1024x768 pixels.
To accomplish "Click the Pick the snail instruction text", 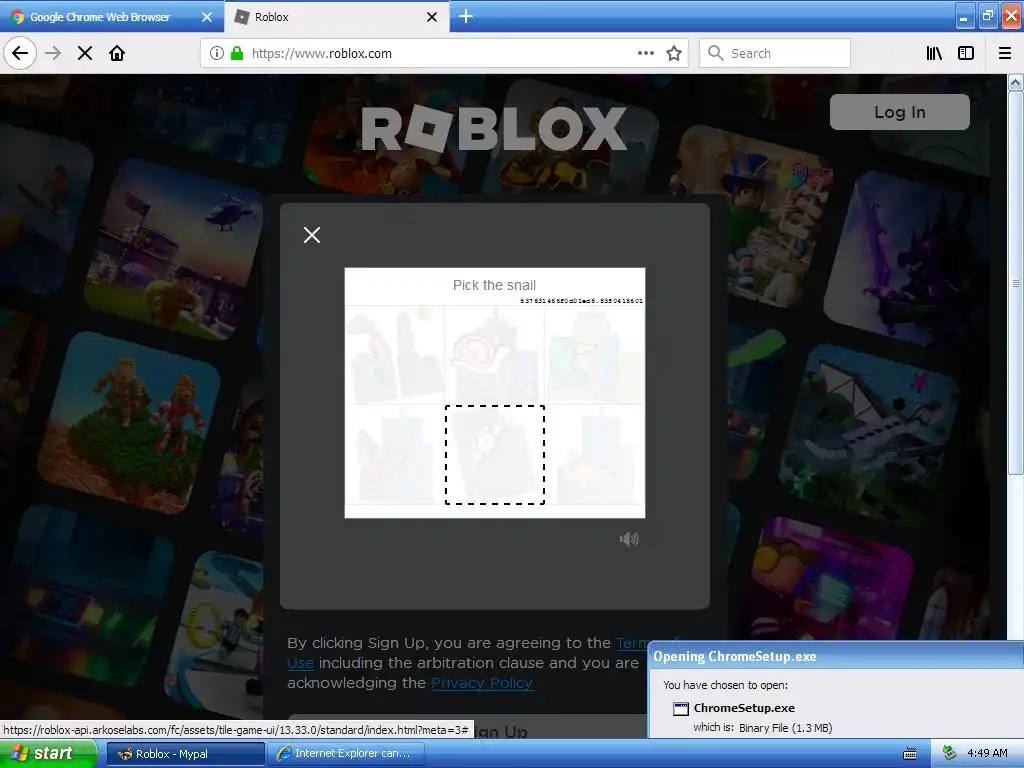I will [x=494, y=285].
